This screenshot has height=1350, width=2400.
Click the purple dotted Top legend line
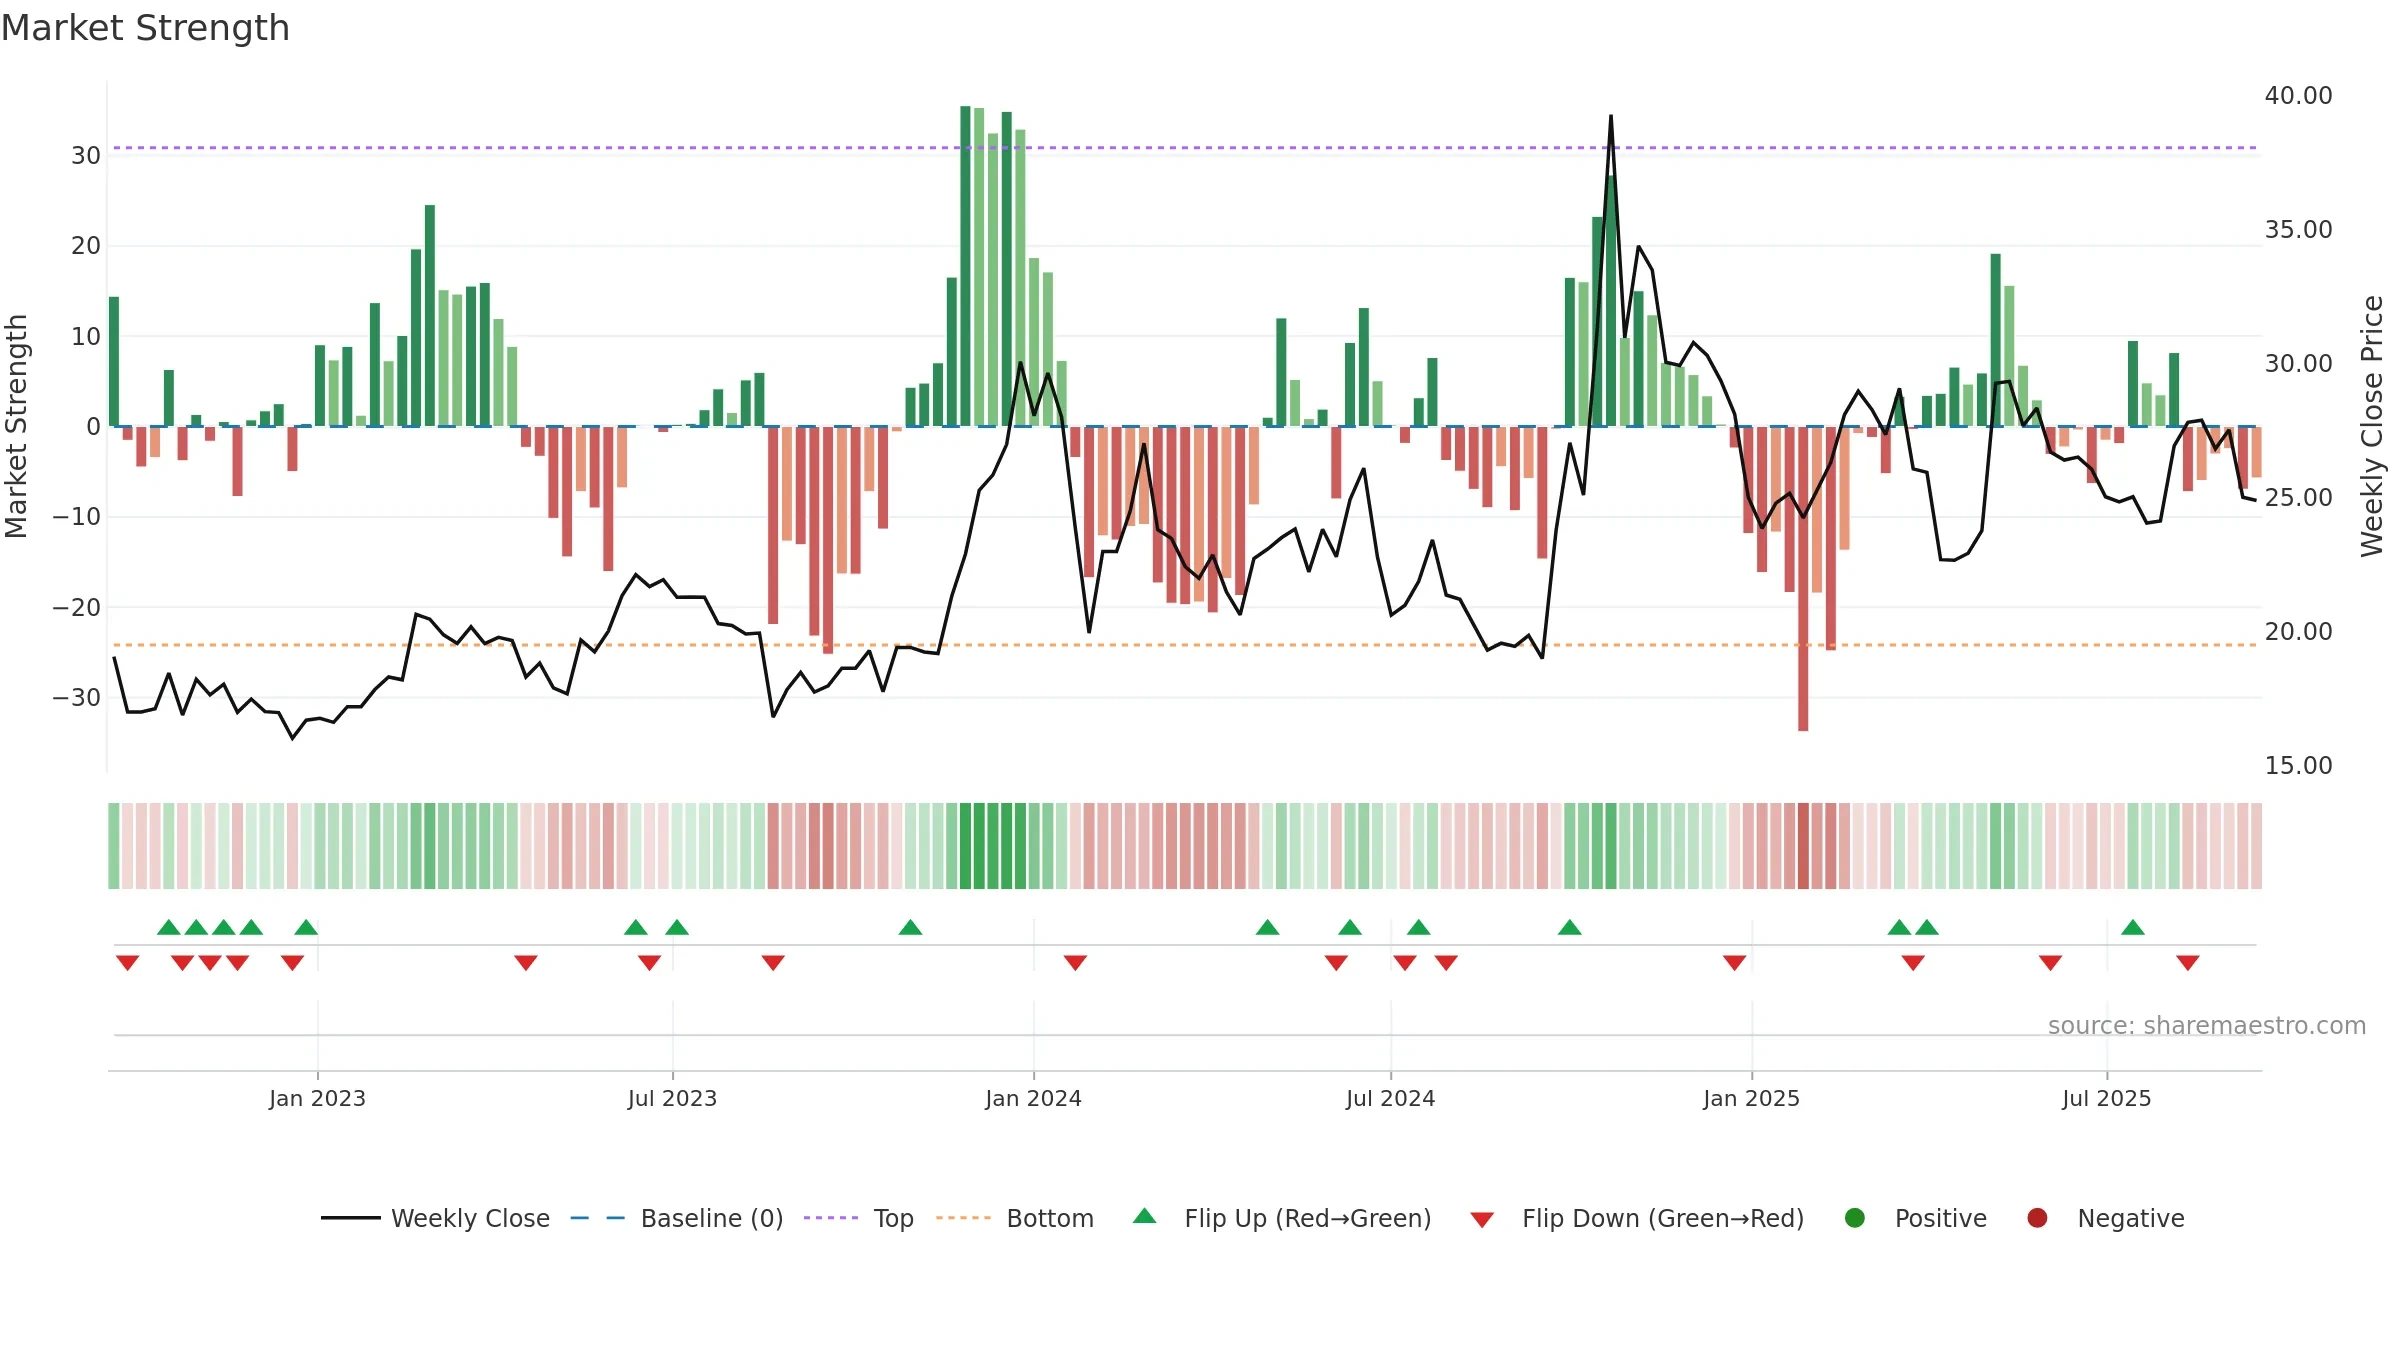(831, 1218)
